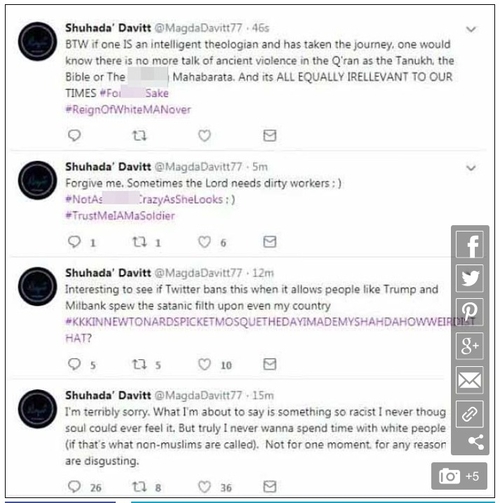Like the tweet with 36 likes

(204, 487)
